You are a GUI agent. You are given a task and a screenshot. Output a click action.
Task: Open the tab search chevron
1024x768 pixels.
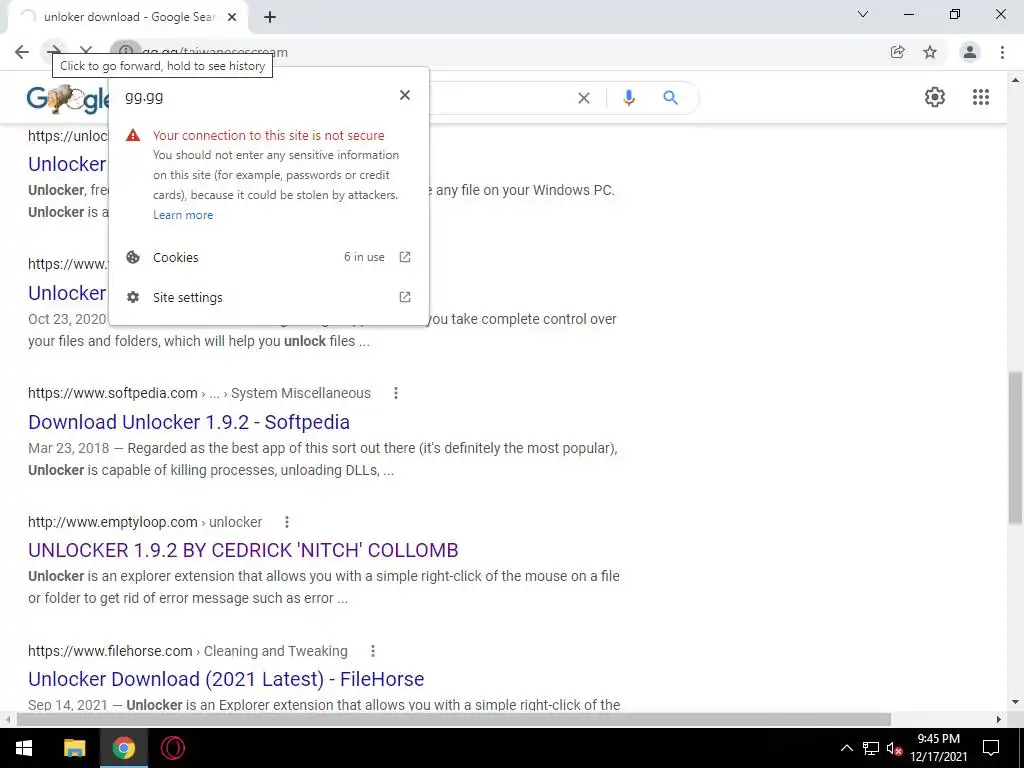[863, 14]
